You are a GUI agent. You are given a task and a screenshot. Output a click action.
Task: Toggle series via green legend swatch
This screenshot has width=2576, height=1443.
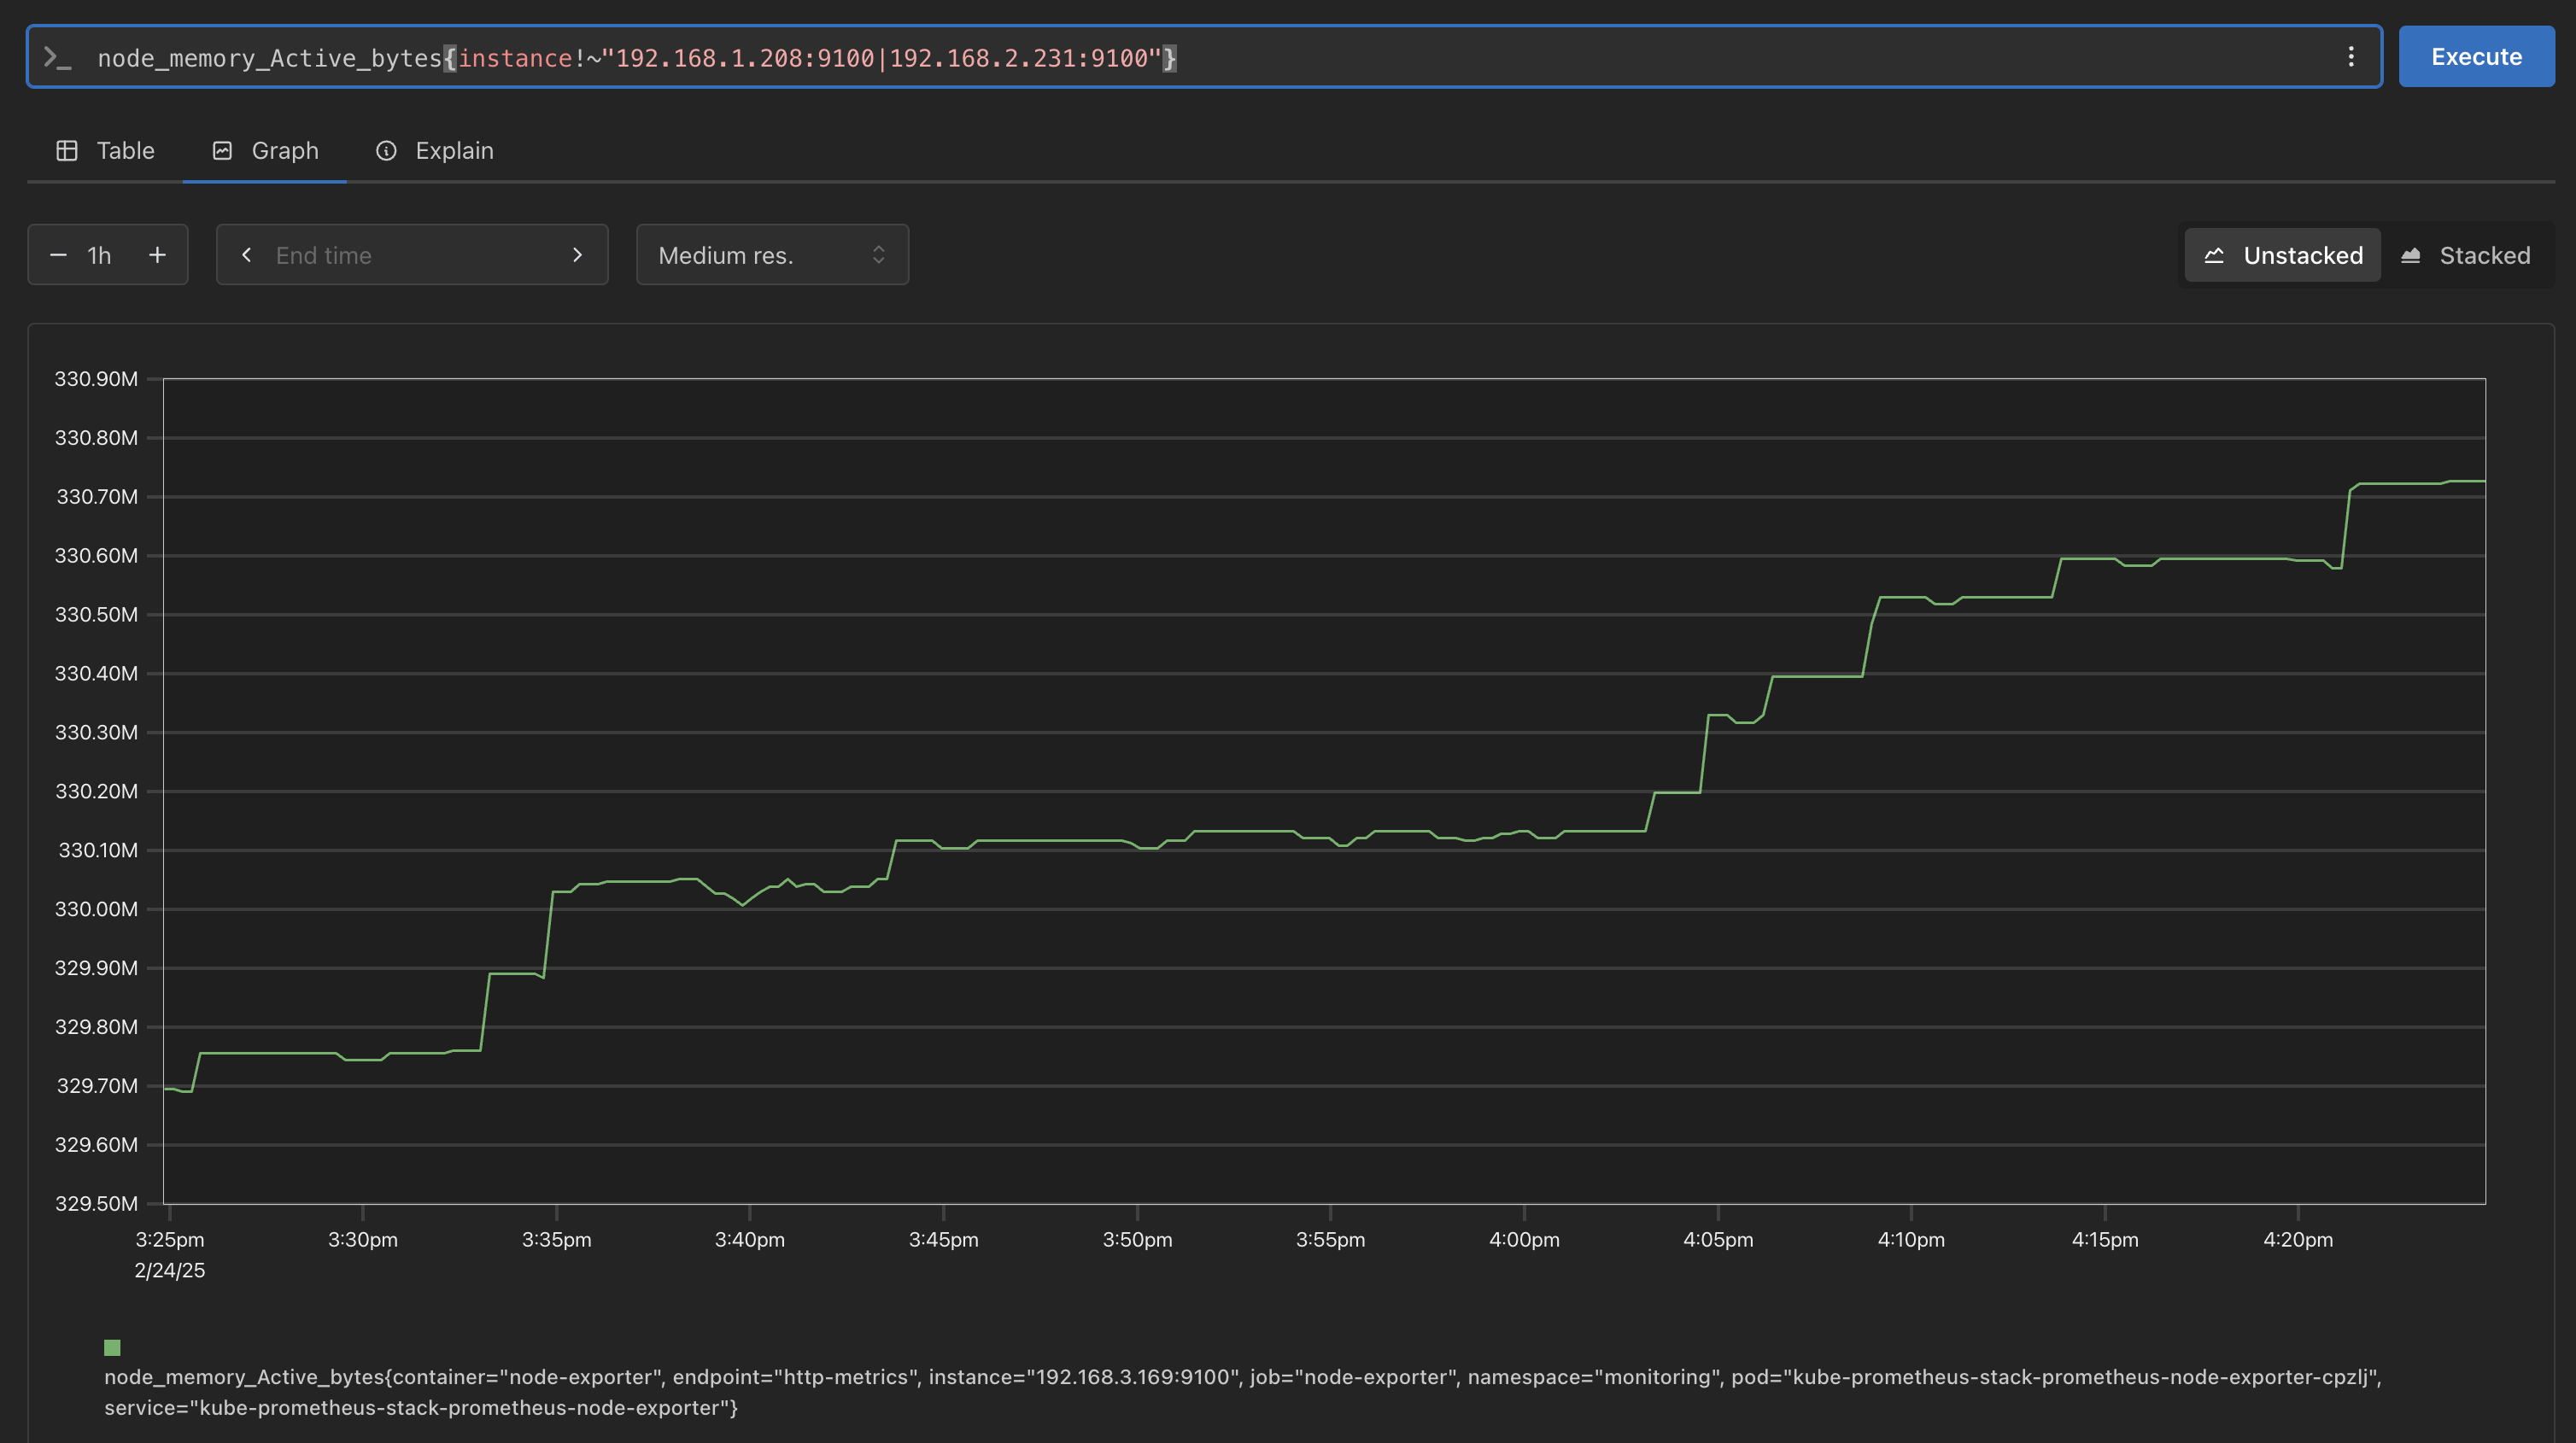coord(112,1347)
